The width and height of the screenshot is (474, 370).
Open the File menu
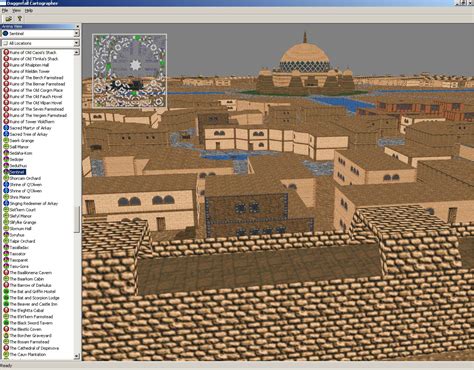(x=5, y=10)
